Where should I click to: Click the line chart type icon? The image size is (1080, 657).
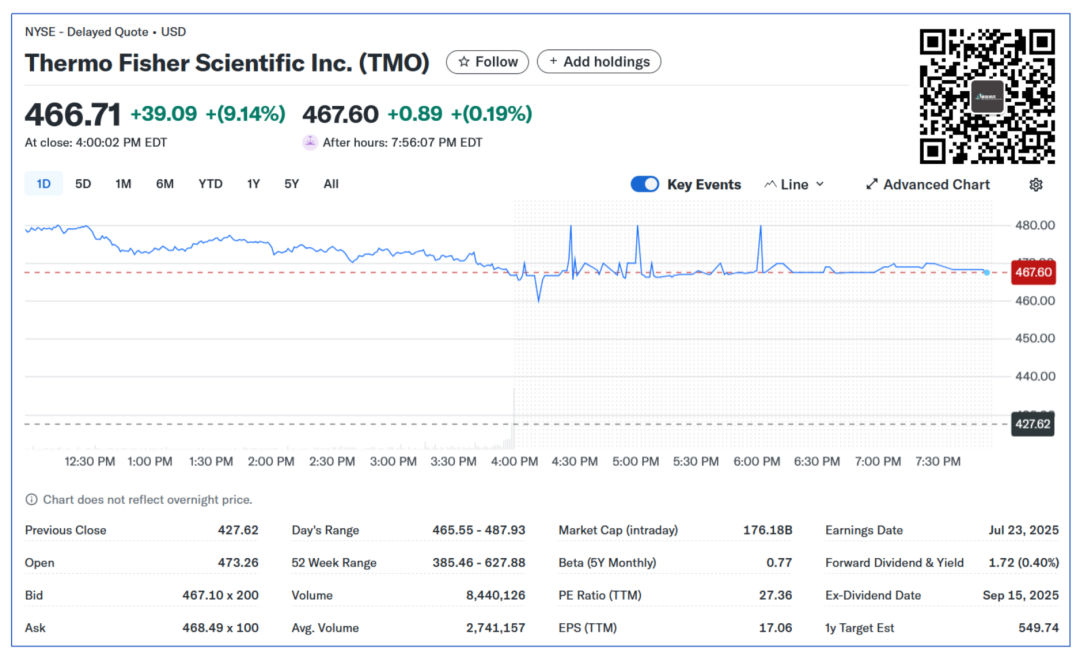770,185
